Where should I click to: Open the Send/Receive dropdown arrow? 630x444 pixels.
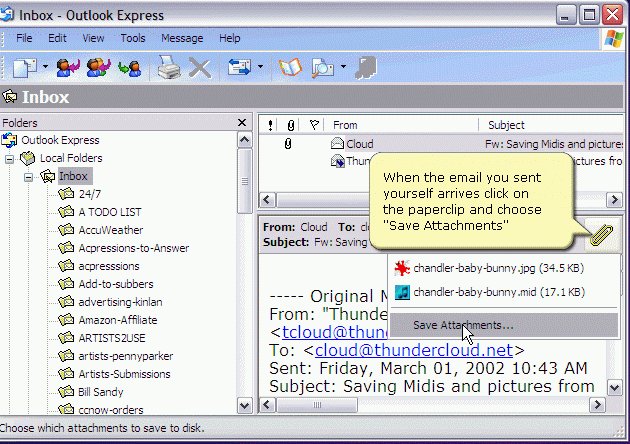(260, 67)
